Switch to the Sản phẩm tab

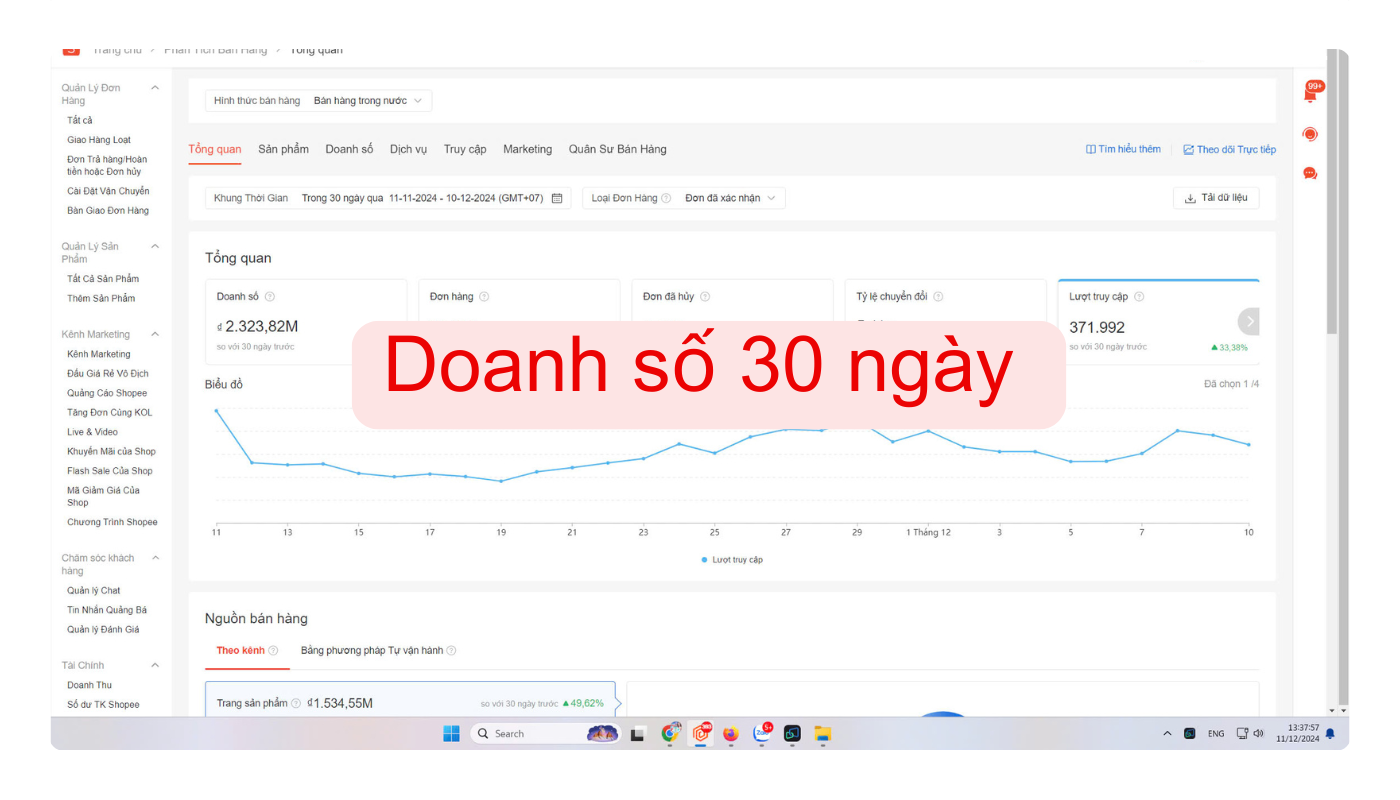point(283,149)
